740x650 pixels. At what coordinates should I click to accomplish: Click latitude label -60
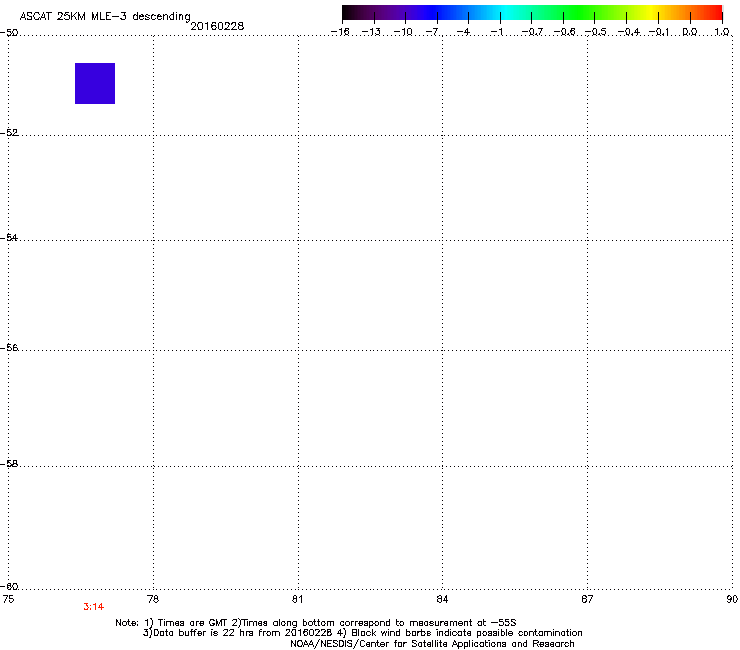(9, 586)
